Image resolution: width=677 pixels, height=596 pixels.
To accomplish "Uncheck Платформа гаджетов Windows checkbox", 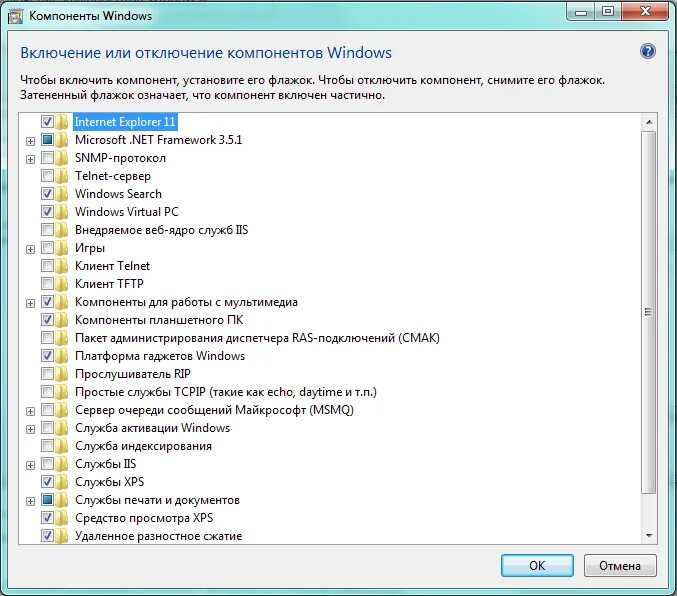I will 47,356.
